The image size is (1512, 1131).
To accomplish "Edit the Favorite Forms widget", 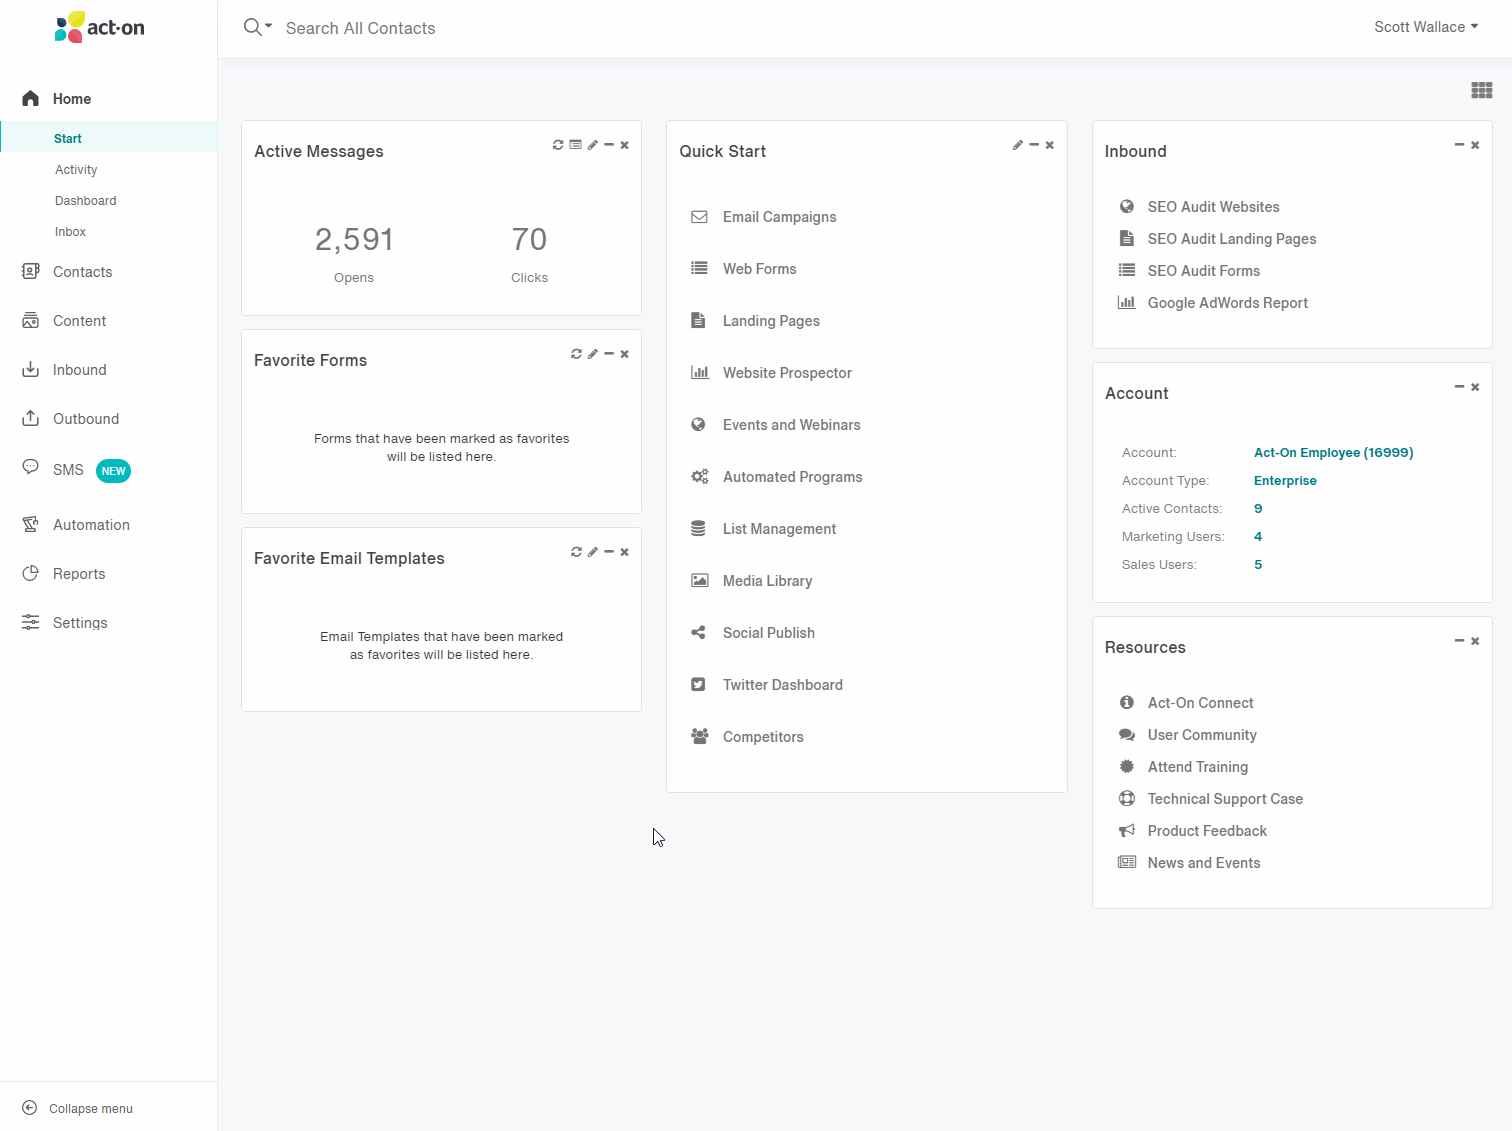I will [x=593, y=354].
